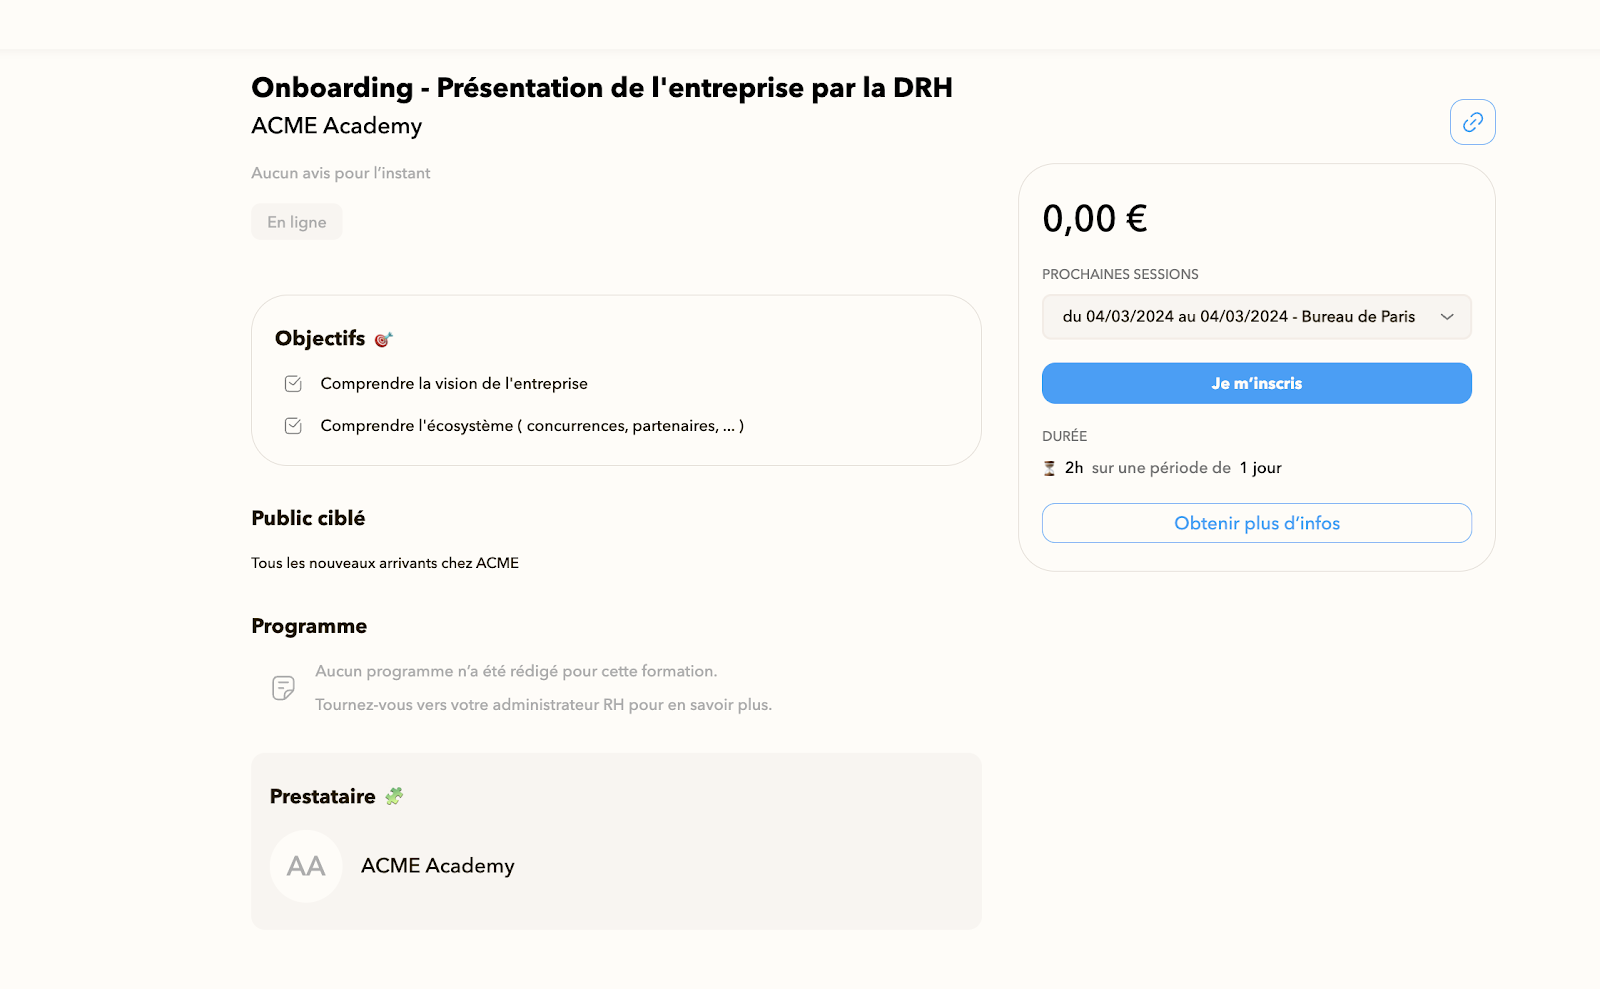The image size is (1600, 989).
Task: Click ACME Academy subtitle under the title
Action: (337, 126)
